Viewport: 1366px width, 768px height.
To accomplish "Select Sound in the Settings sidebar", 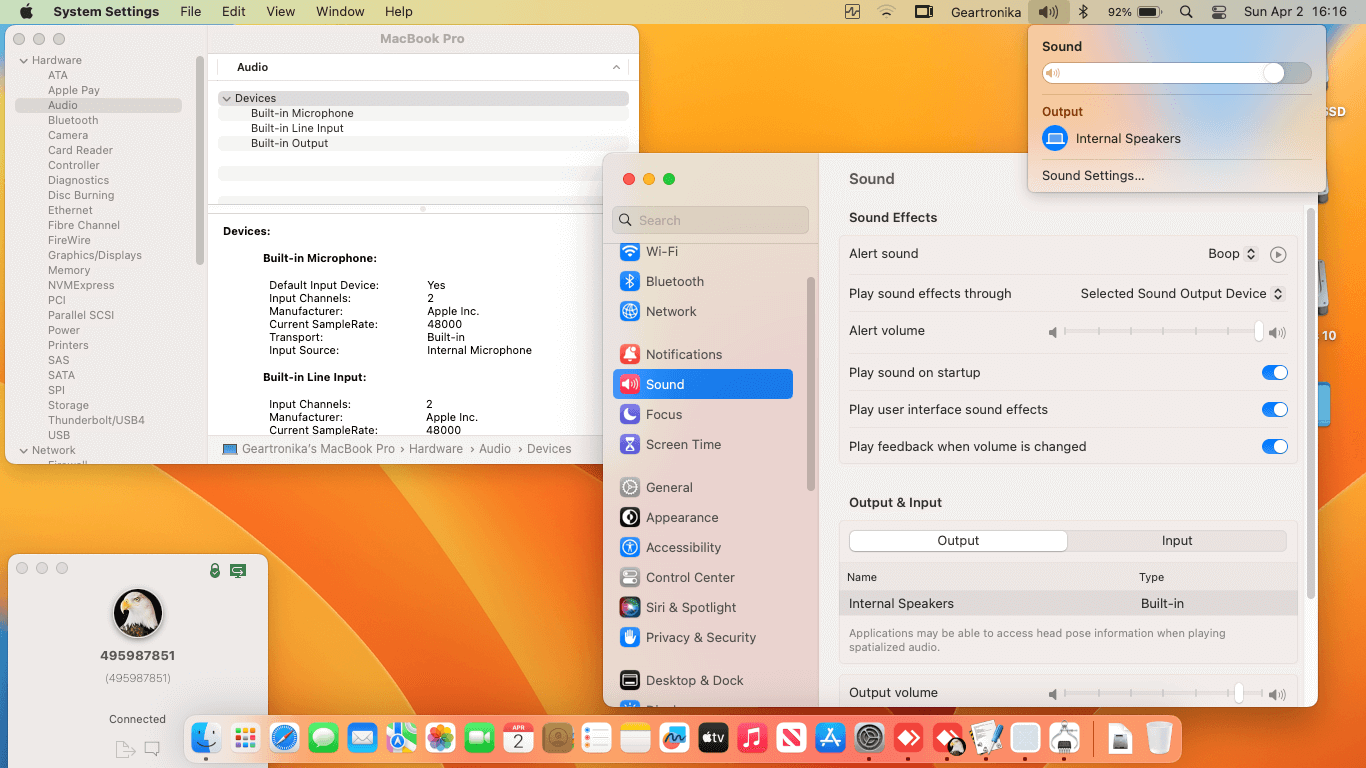I will (x=703, y=384).
